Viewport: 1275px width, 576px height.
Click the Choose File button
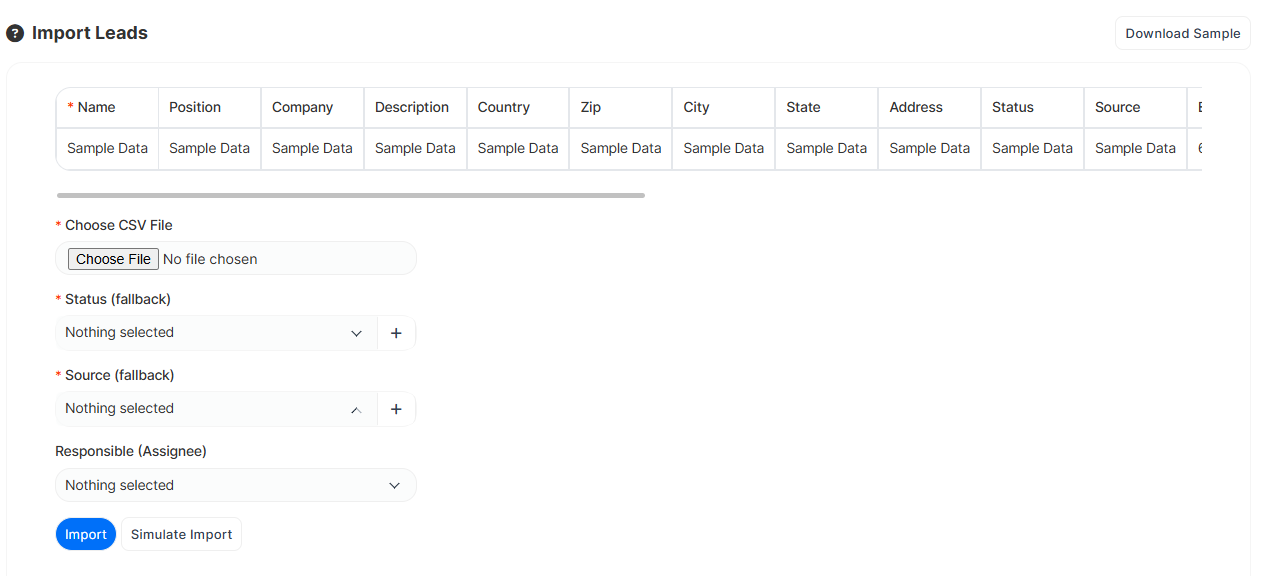click(113, 259)
